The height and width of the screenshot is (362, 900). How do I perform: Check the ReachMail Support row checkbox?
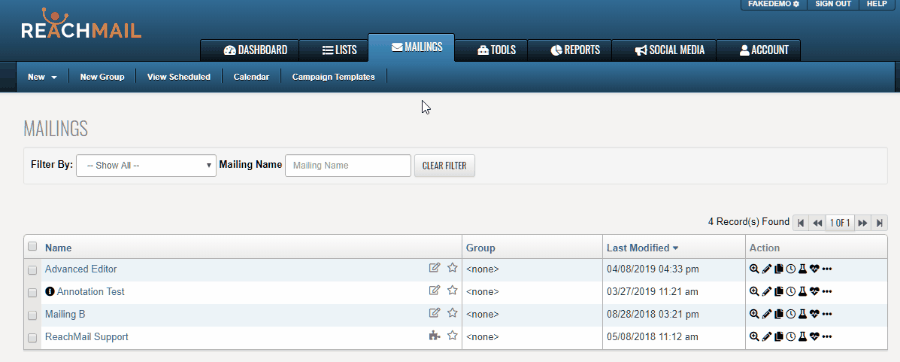[x=33, y=338]
